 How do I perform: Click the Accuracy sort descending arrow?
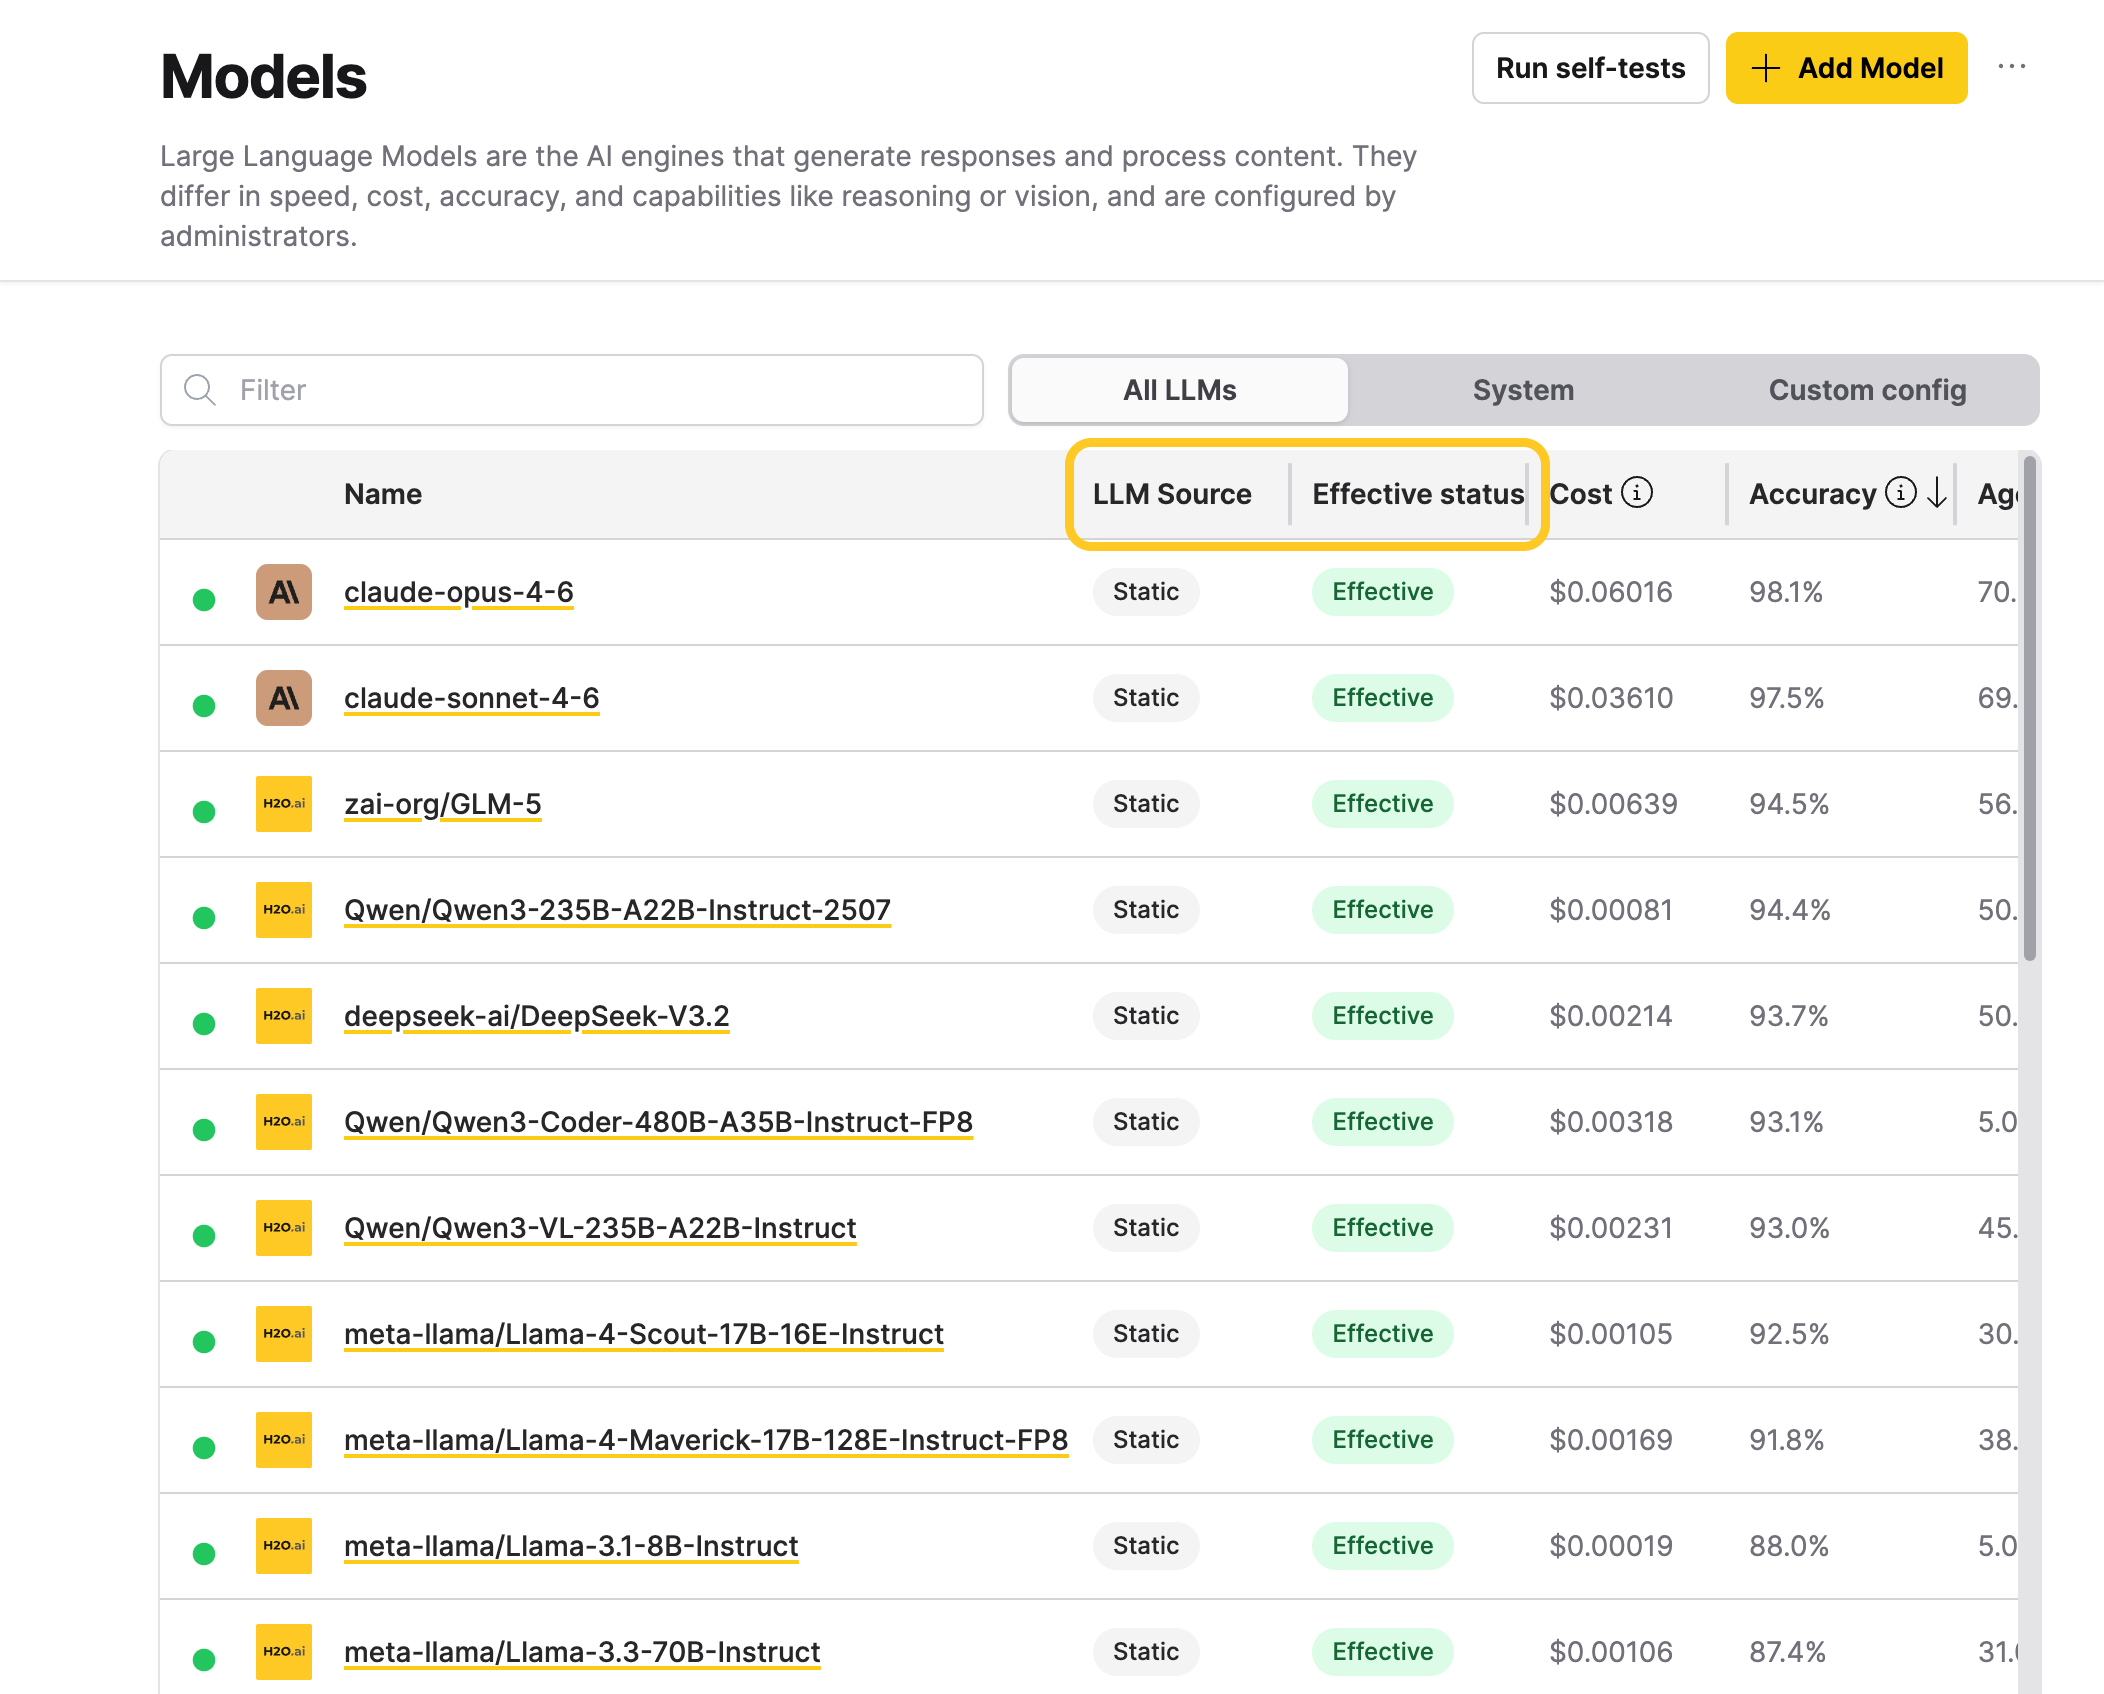click(x=1937, y=492)
